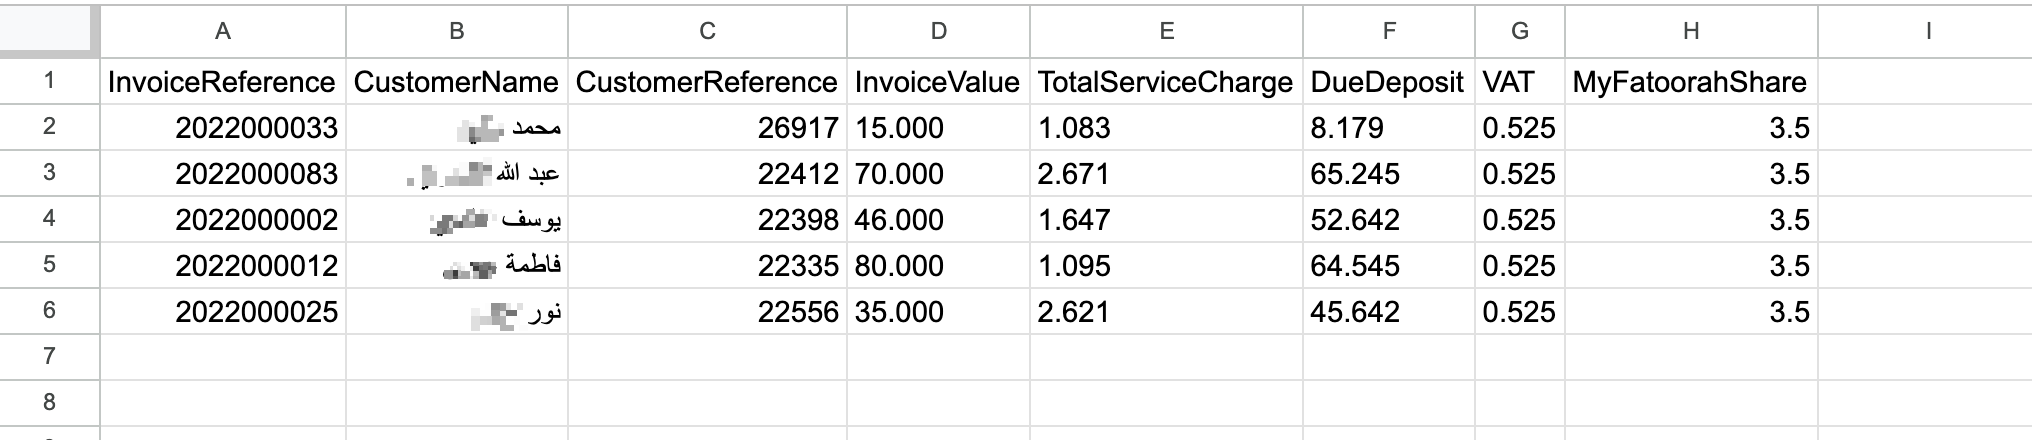Click the DueDeposit header cell

pyautogui.click(x=1389, y=81)
